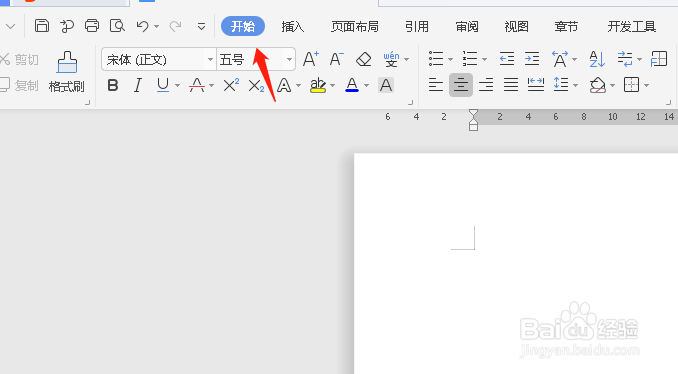Apply blue font color A
Screen dimensions: 678x374
pyautogui.click(x=352, y=85)
